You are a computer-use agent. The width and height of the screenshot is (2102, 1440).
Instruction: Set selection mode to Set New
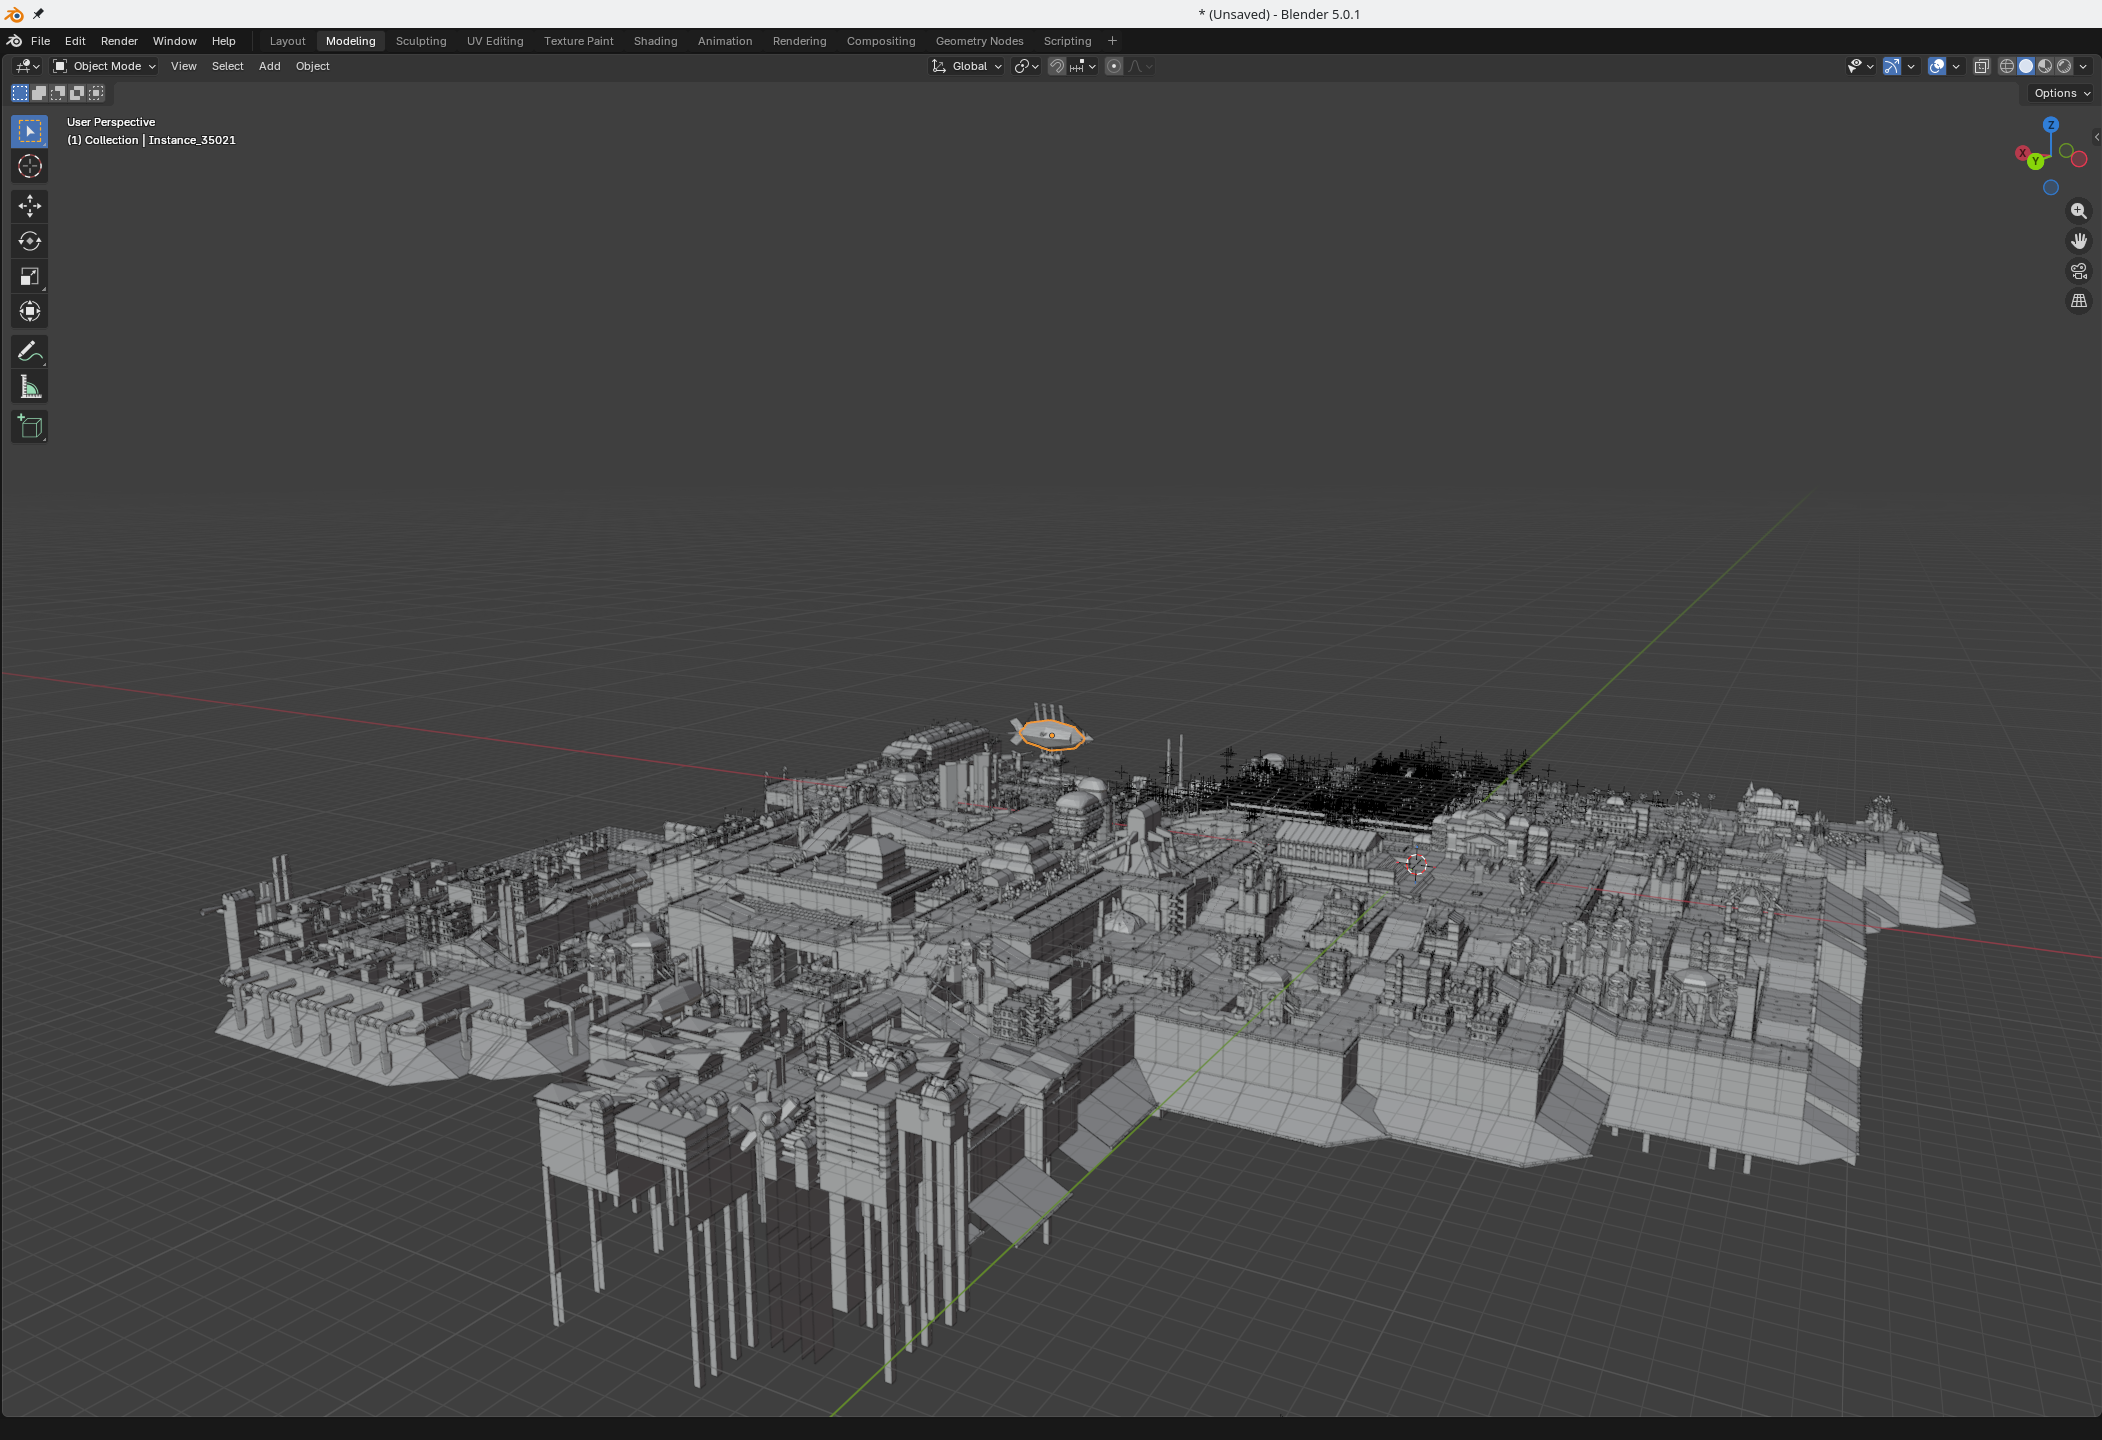[20, 93]
